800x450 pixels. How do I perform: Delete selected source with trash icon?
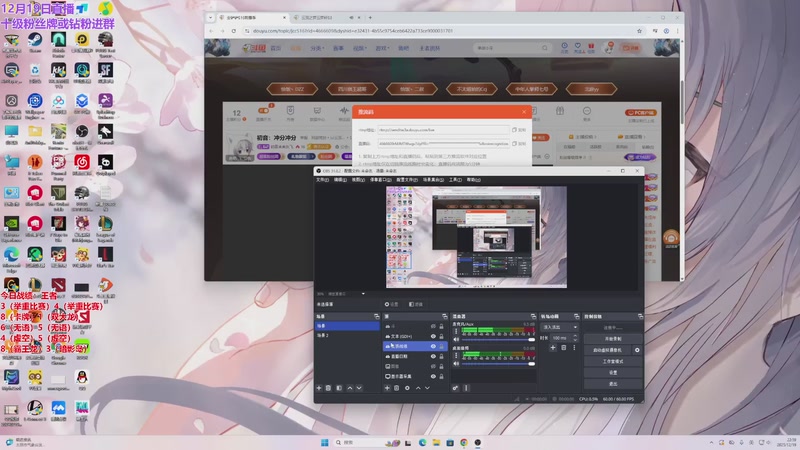396,388
